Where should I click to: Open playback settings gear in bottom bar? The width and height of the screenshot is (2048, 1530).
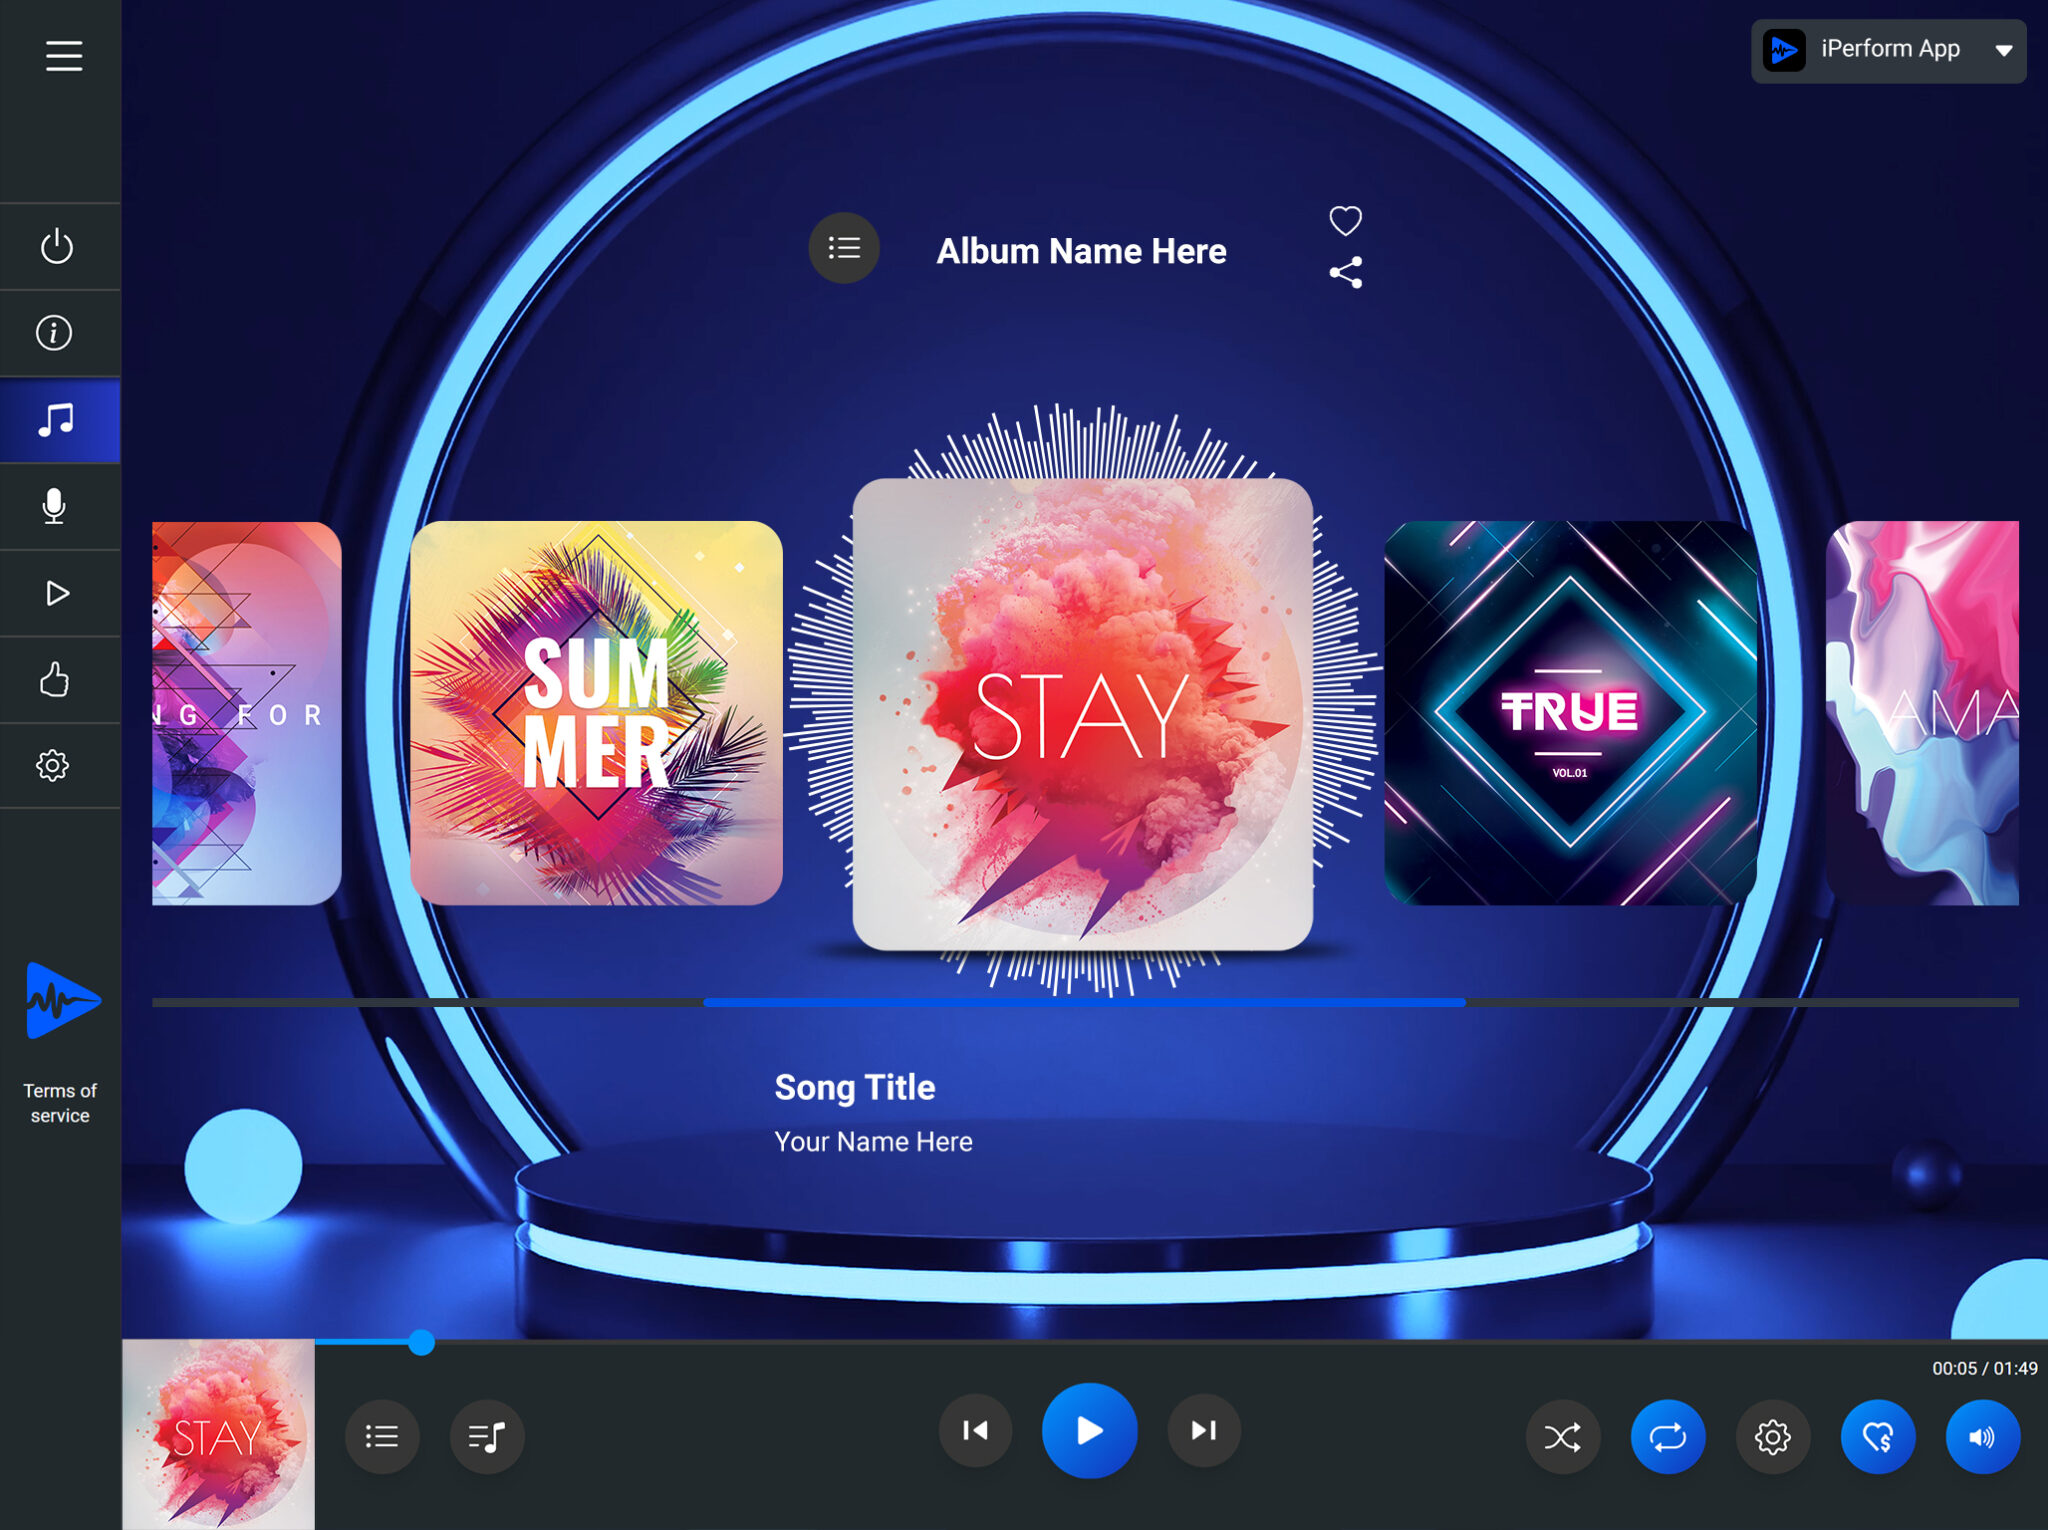pos(1772,1436)
